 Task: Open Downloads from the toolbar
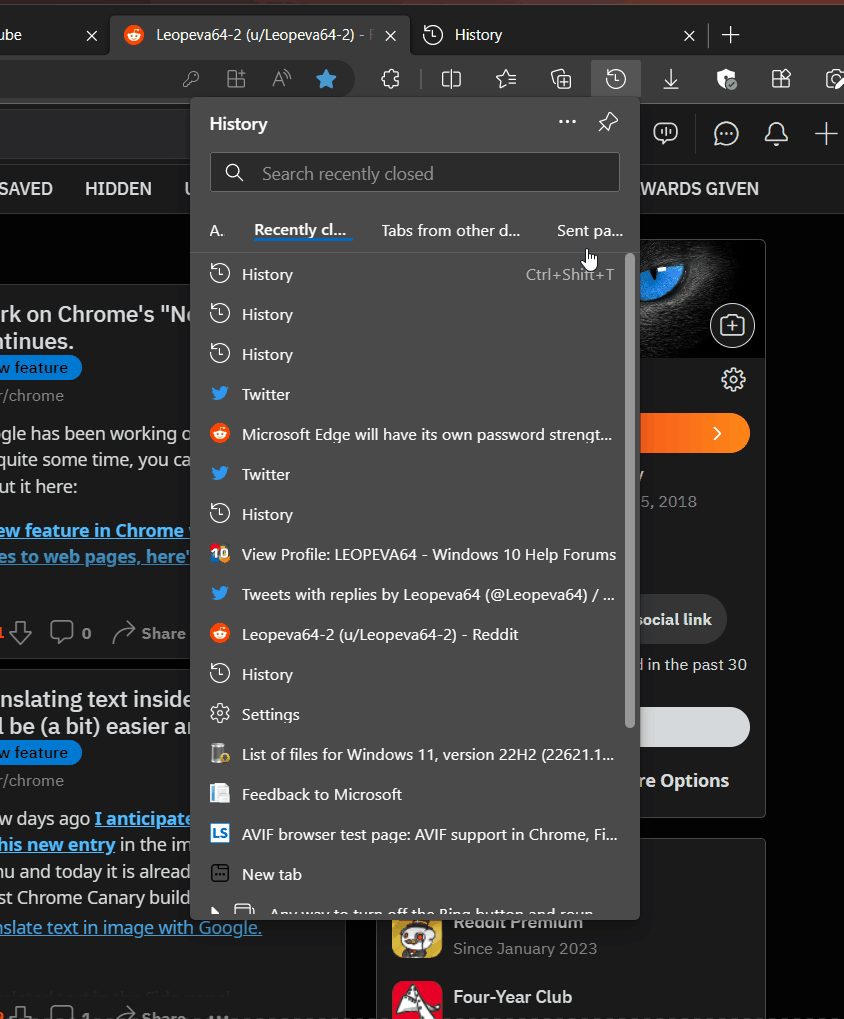pyautogui.click(x=670, y=79)
